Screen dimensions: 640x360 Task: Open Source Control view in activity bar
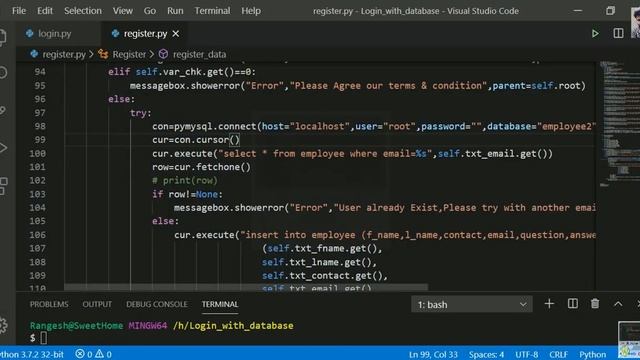click(2, 110)
